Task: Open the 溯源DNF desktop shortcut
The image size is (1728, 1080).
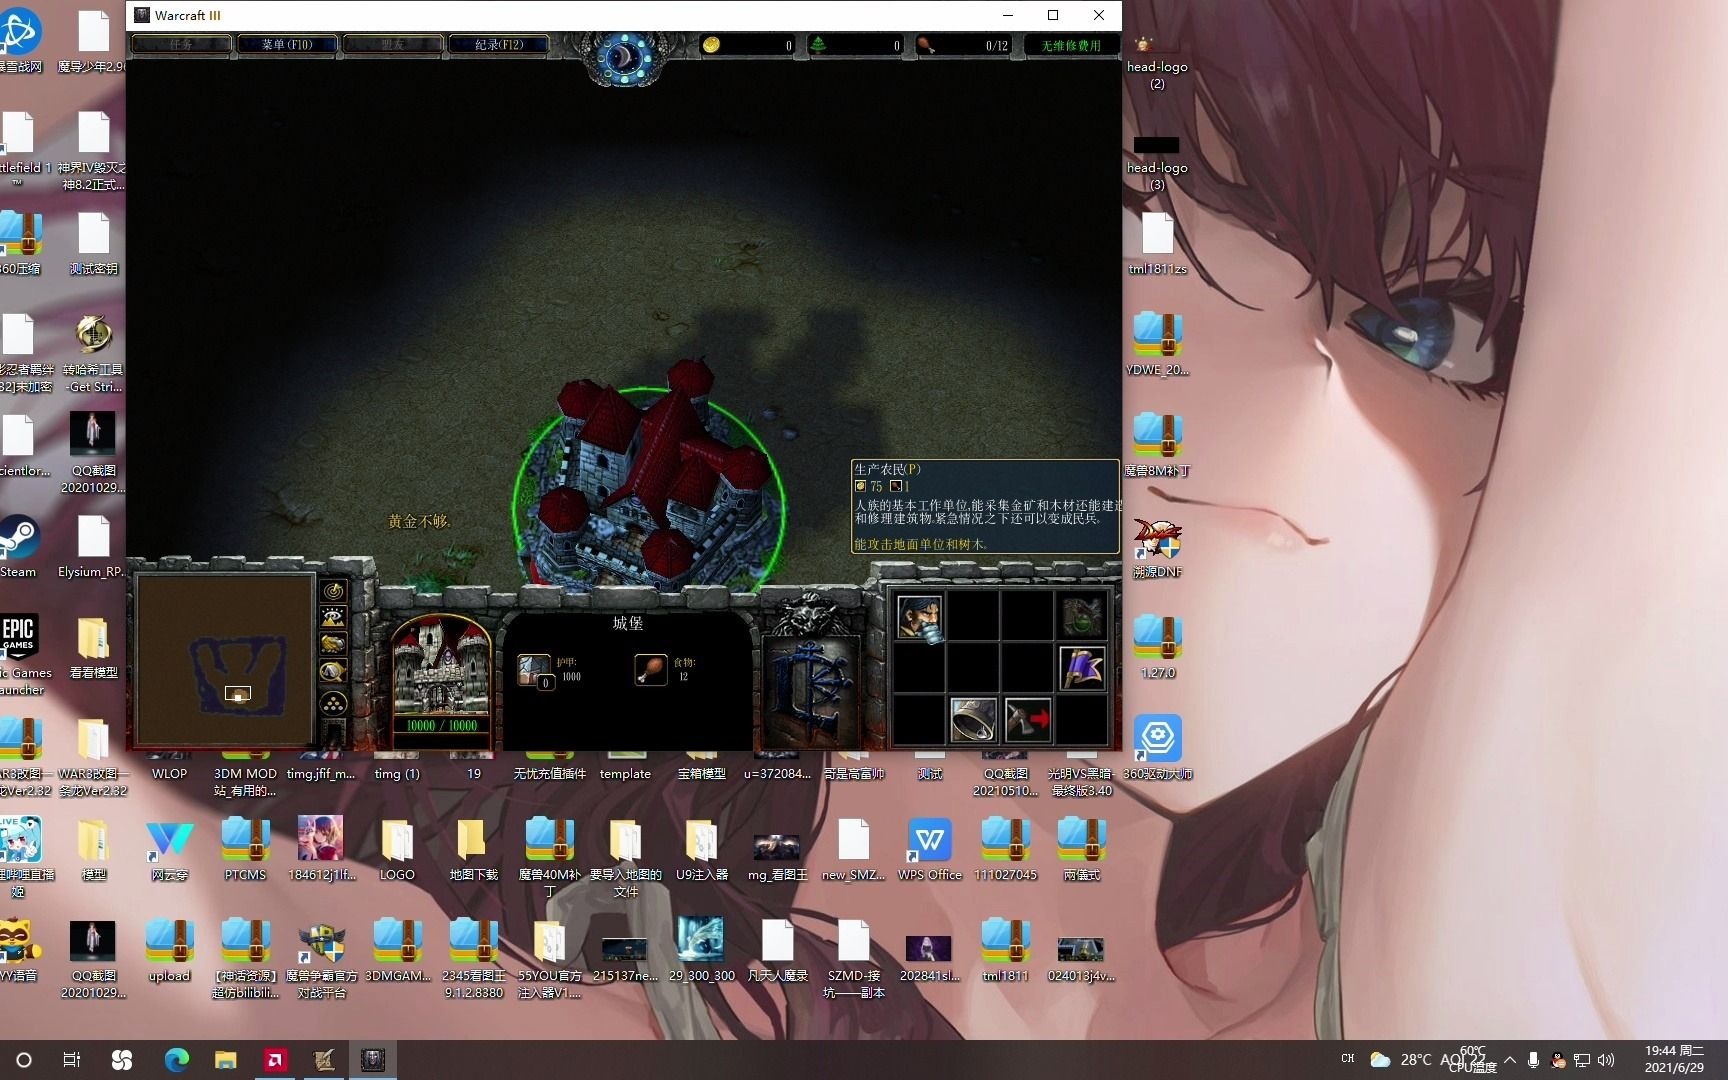Action: pos(1157,547)
